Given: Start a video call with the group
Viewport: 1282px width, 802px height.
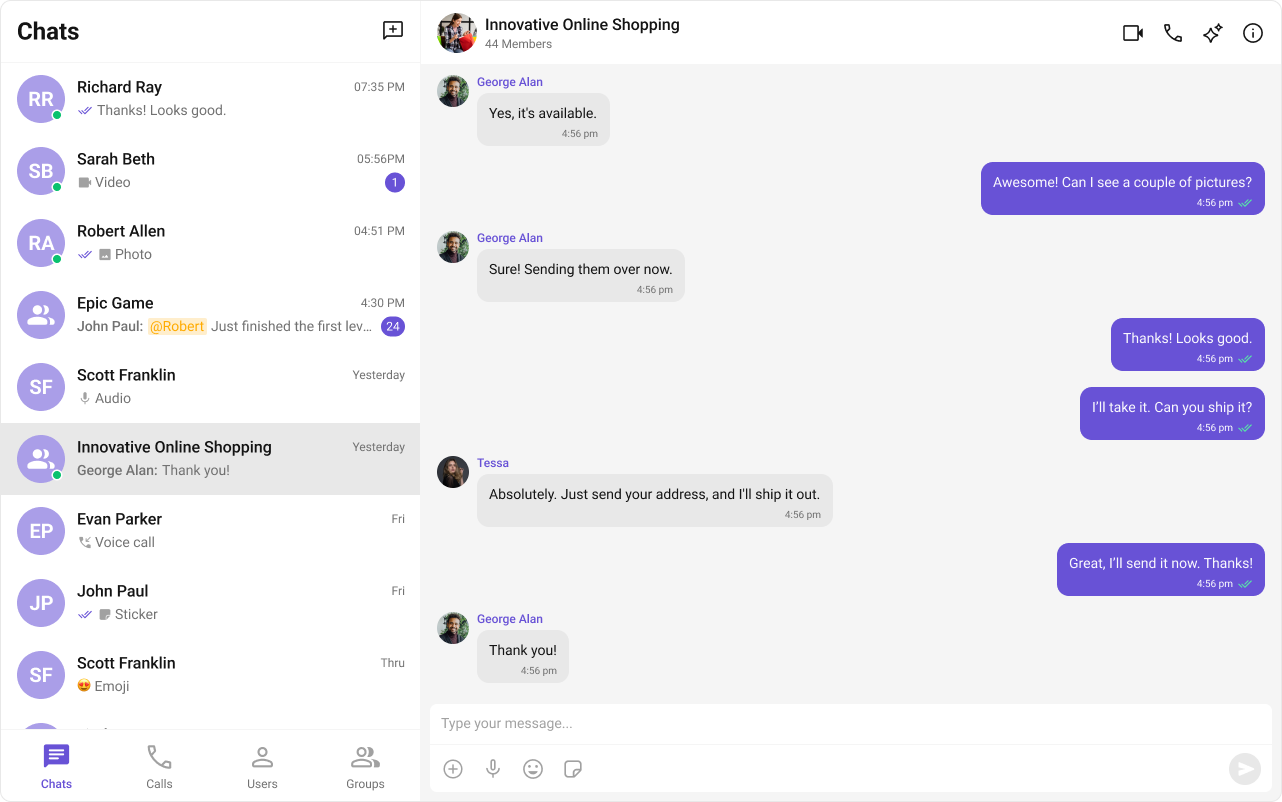Looking at the screenshot, I should click(x=1132, y=32).
